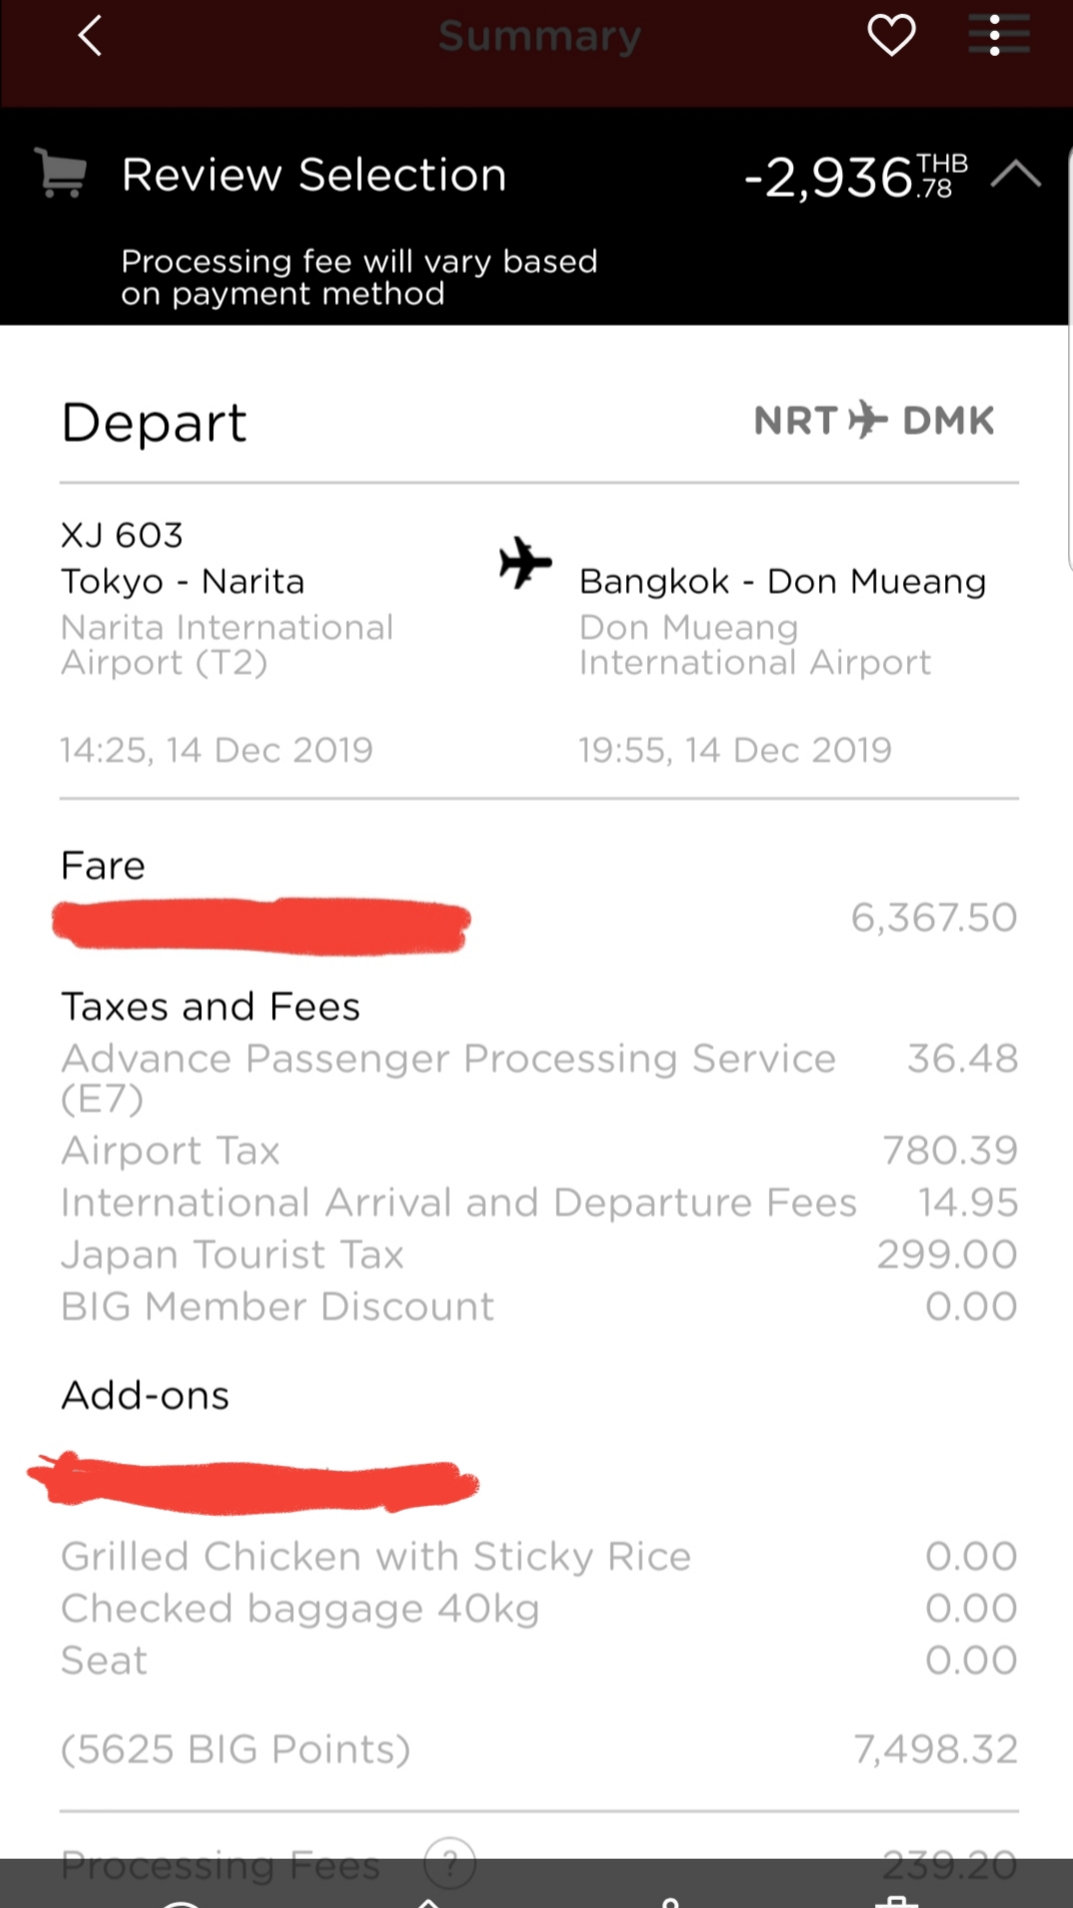Tap the Processing Fees help icon

click(x=450, y=1863)
